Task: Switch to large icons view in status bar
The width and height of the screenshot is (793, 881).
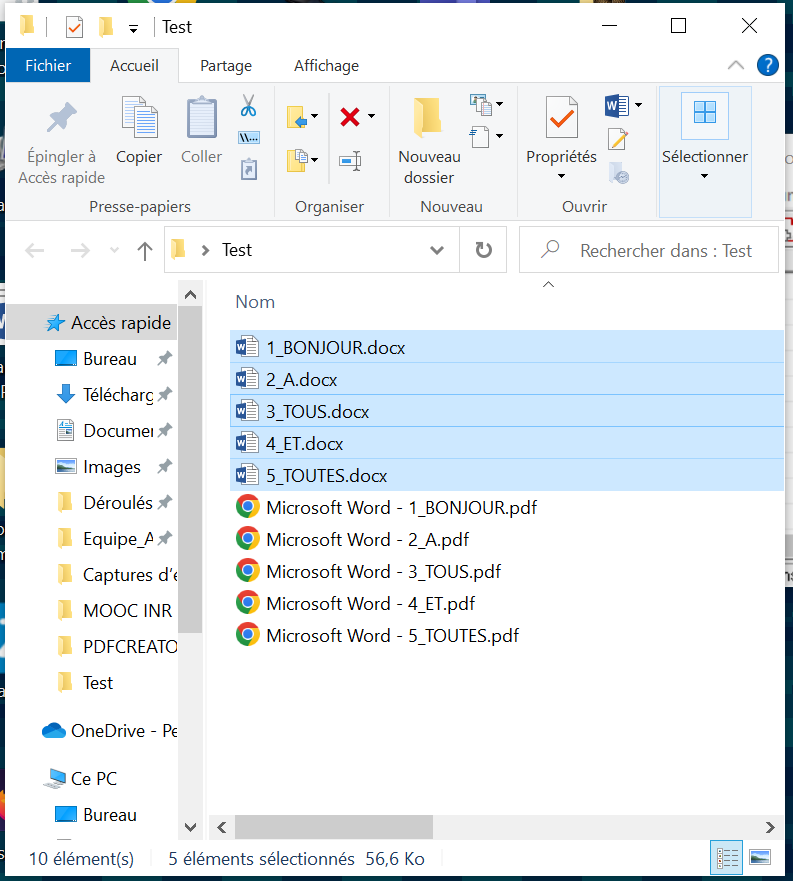Action: [x=760, y=857]
